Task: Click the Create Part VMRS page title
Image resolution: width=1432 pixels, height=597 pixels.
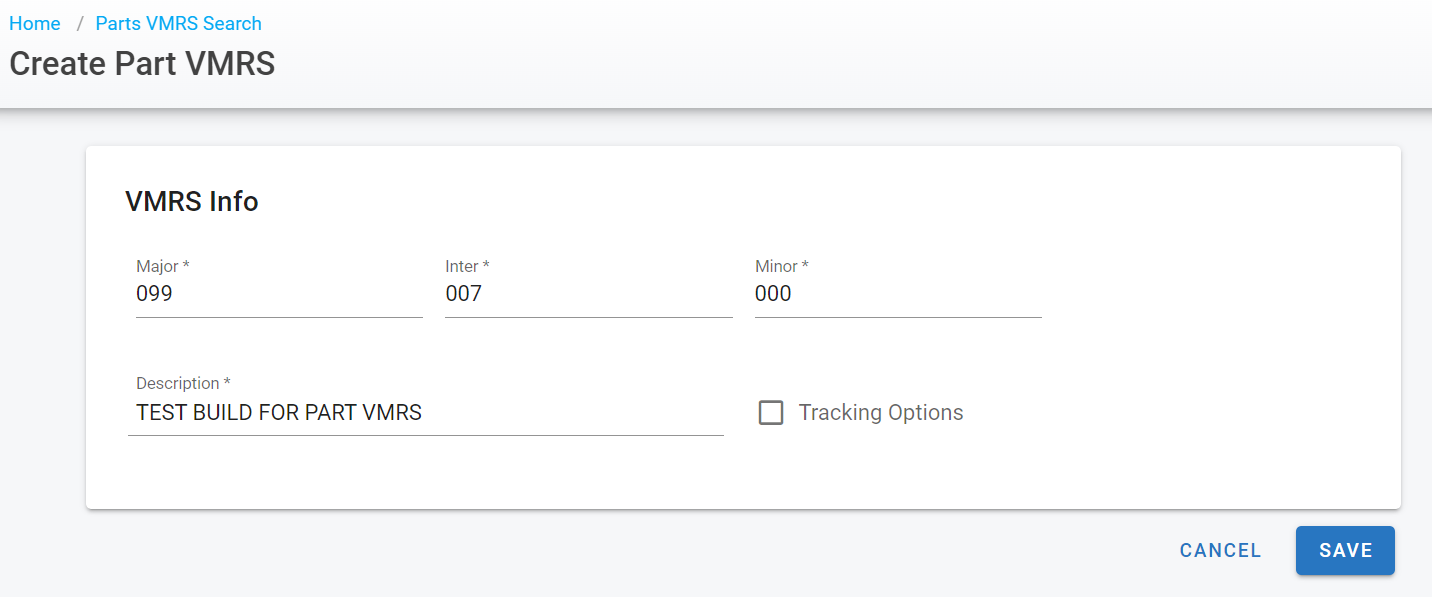Action: click(x=142, y=64)
